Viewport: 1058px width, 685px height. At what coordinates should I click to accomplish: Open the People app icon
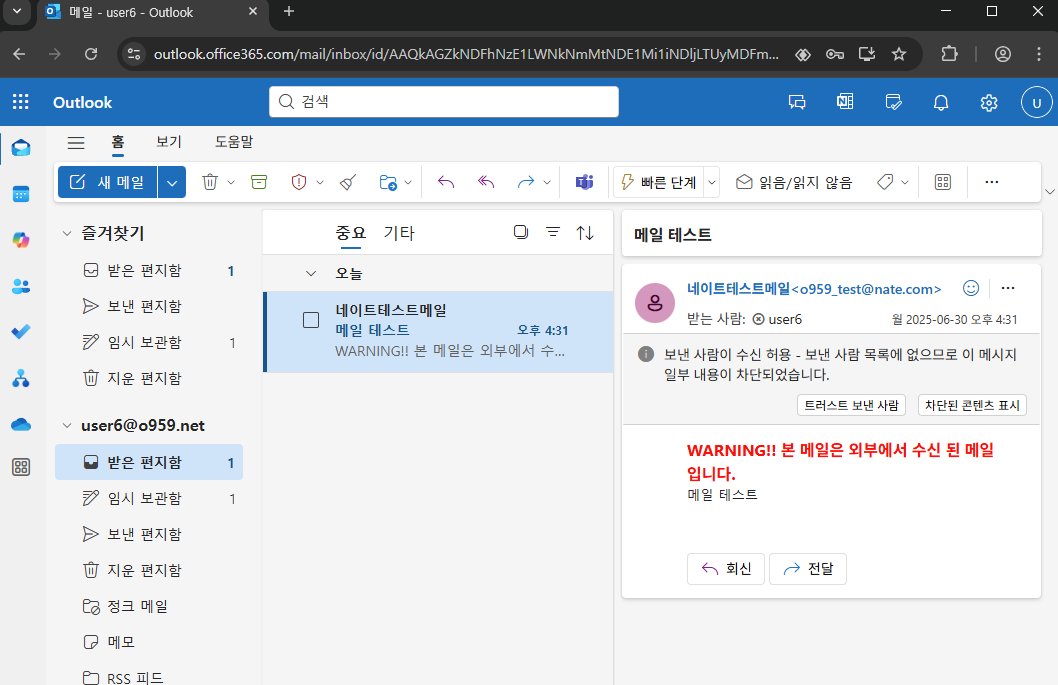[21, 286]
